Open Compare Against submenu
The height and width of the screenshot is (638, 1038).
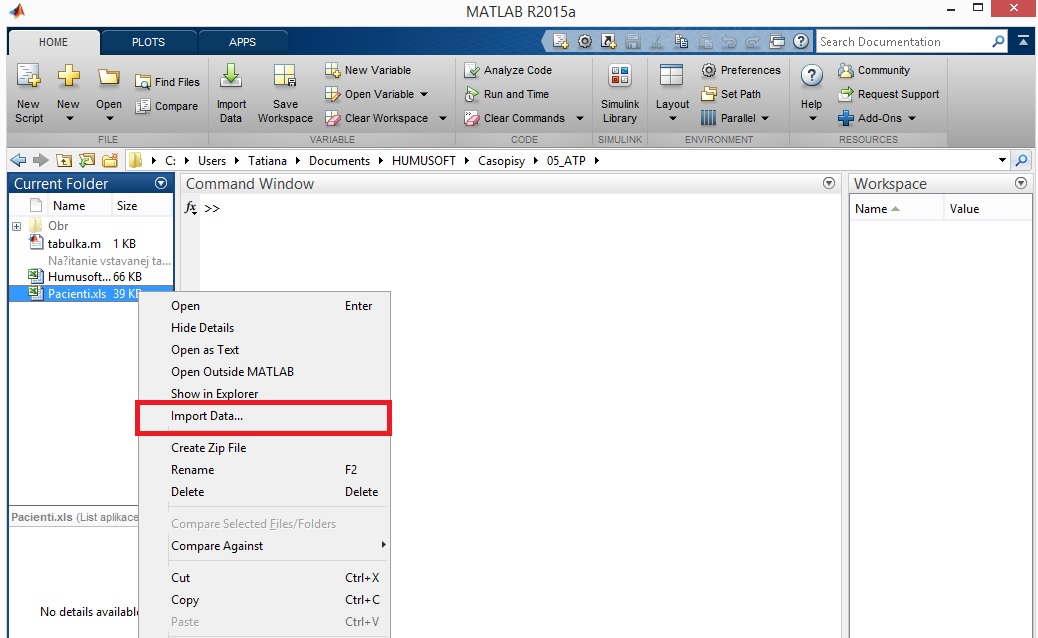(x=263, y=546)
